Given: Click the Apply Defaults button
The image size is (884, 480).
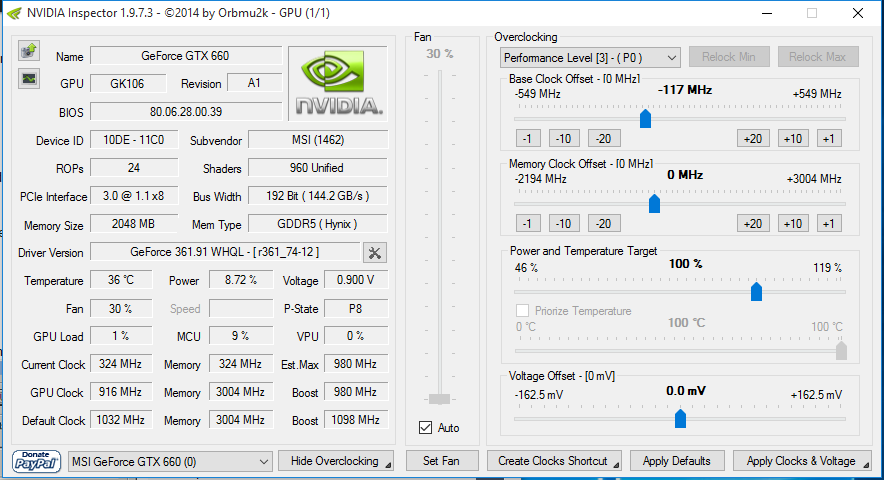Looking at the screenshot, I should 677,461.
